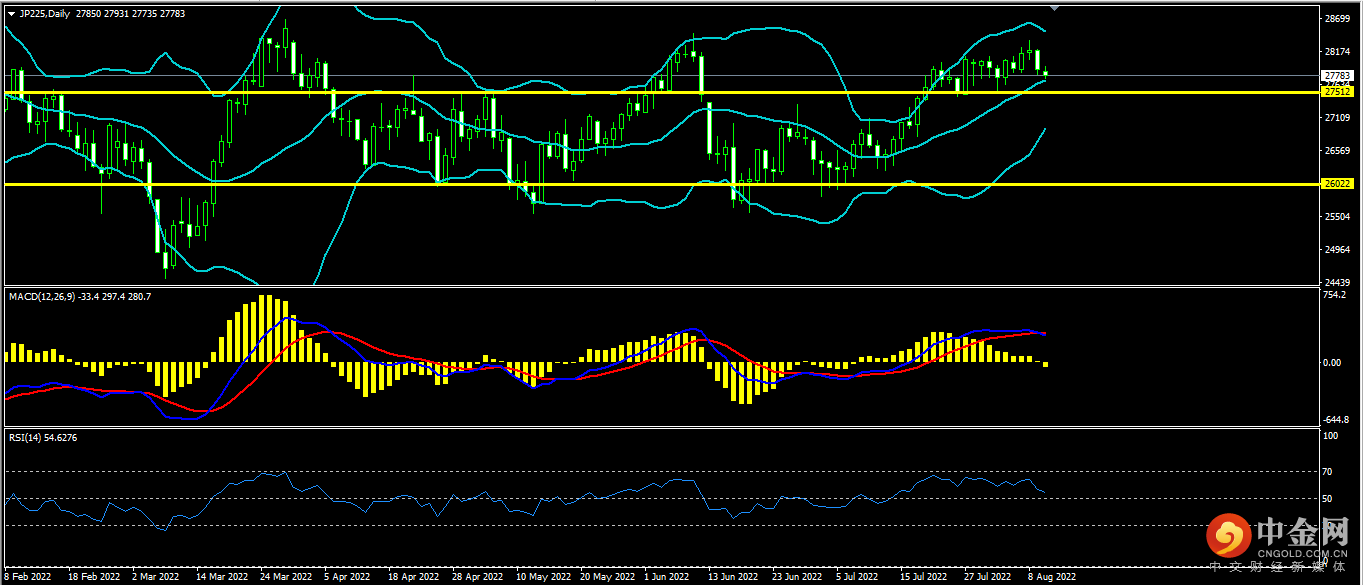
Task: Select the yellow 27512 price level tag
Action: click(1336, 92)
